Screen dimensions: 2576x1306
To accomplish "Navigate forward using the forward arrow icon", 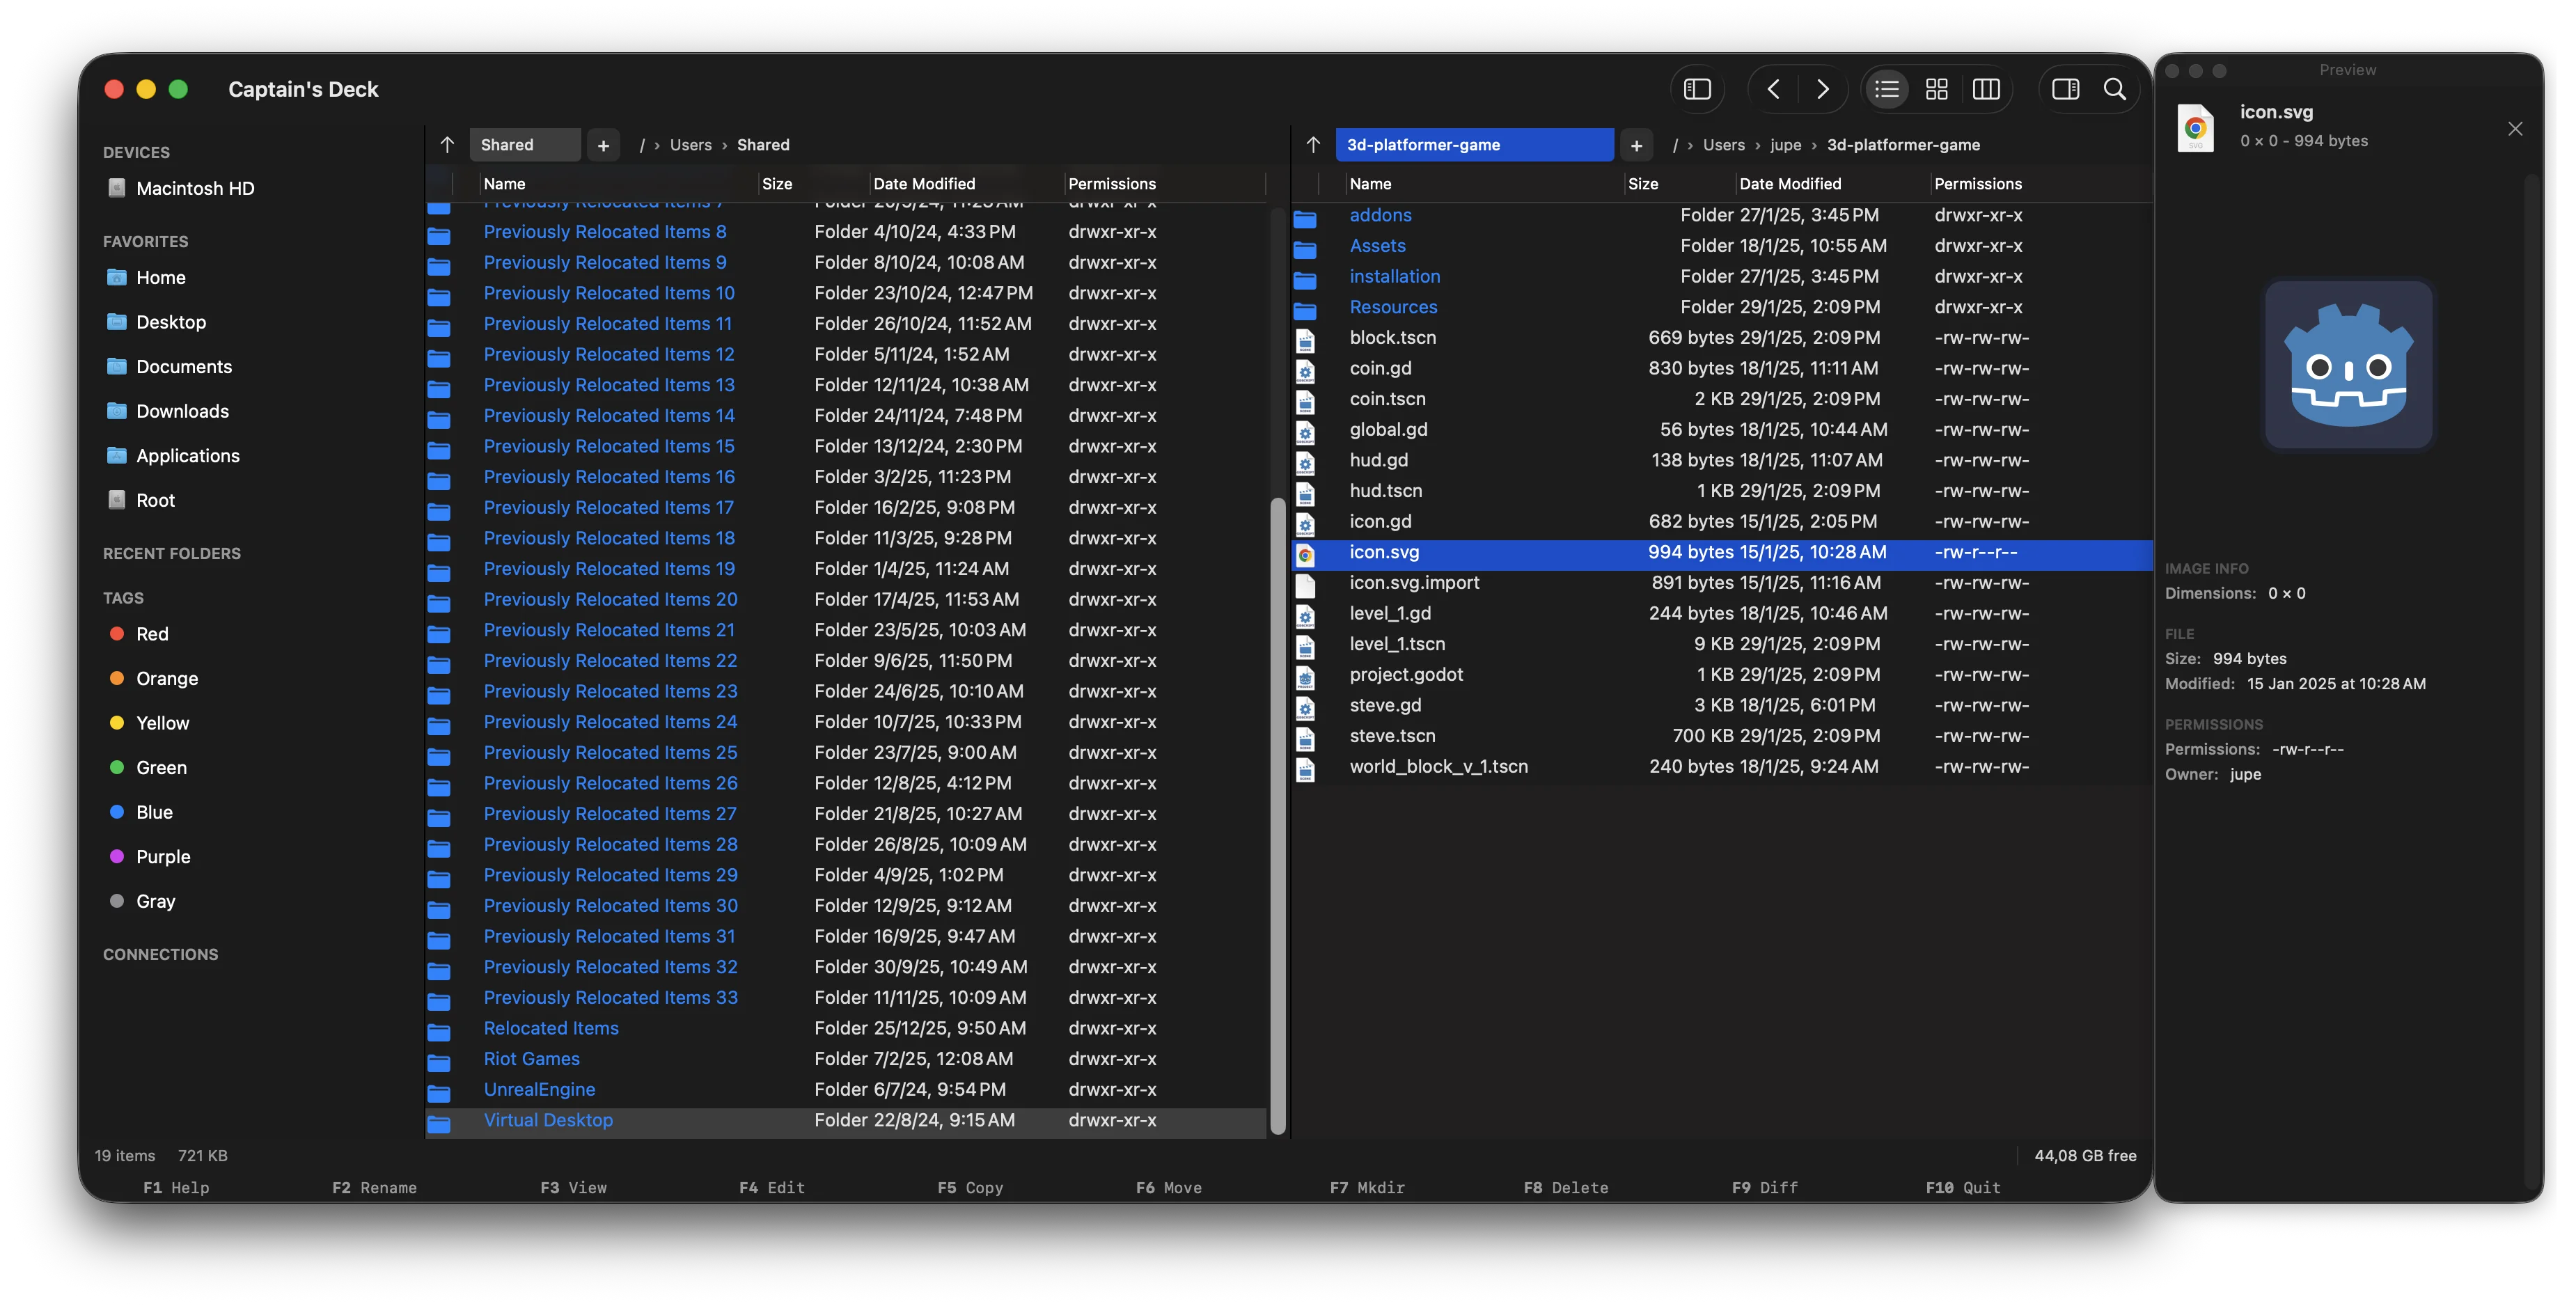I will tap(1823, 88).
